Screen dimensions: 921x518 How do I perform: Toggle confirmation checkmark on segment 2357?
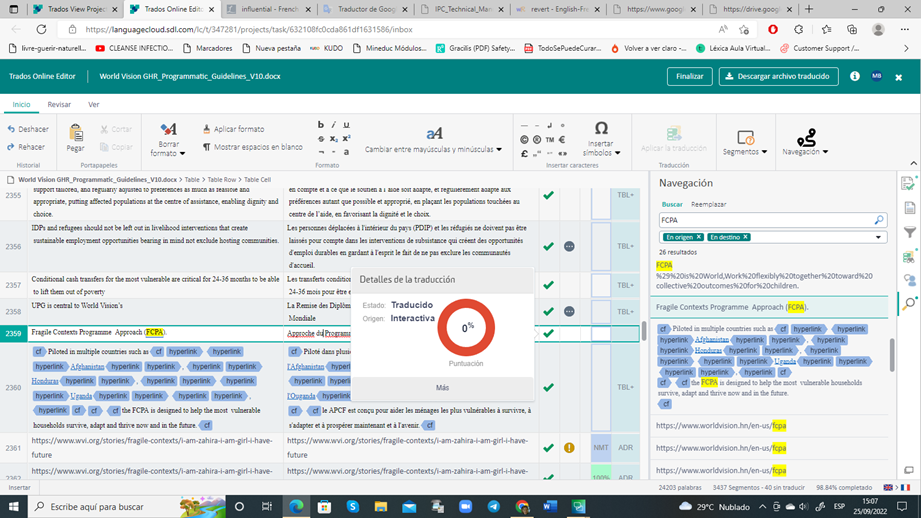(x=549, y=285)
